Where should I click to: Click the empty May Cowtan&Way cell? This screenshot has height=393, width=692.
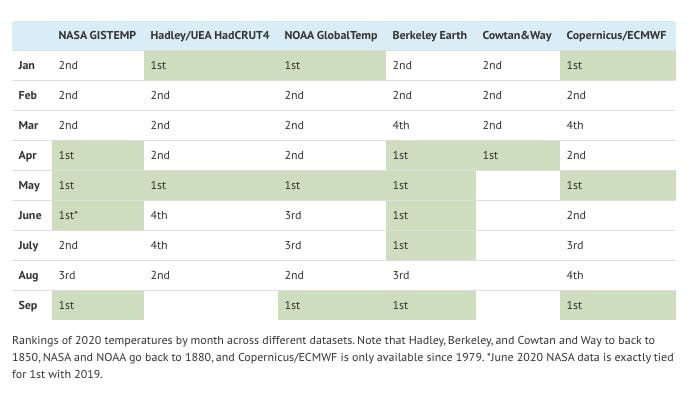click(x=518, y=185)
